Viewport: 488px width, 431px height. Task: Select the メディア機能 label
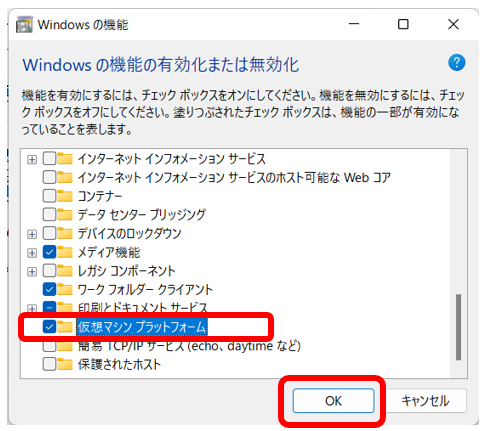pos(109,252)
